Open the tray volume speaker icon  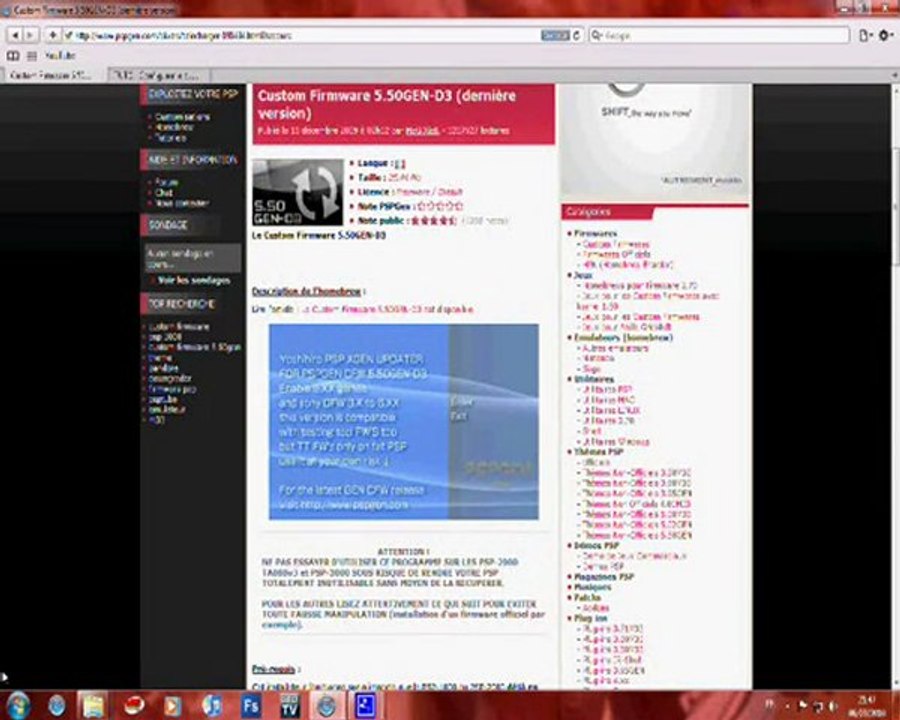pos(832,706)
